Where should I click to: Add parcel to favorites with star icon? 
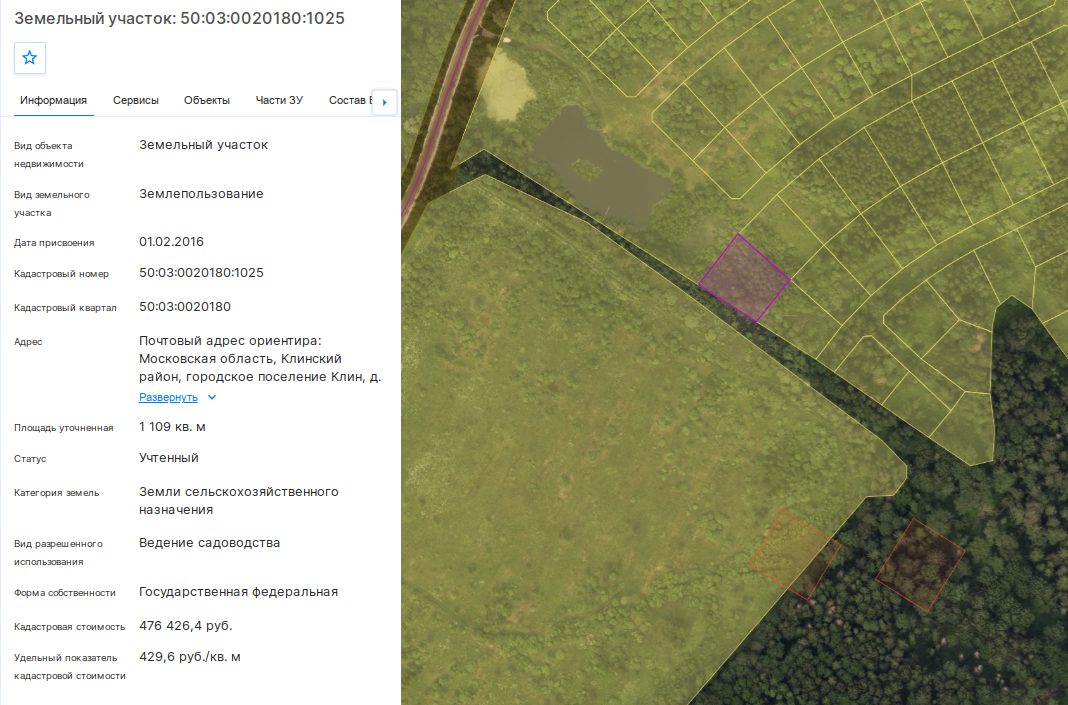pos(29,58)
